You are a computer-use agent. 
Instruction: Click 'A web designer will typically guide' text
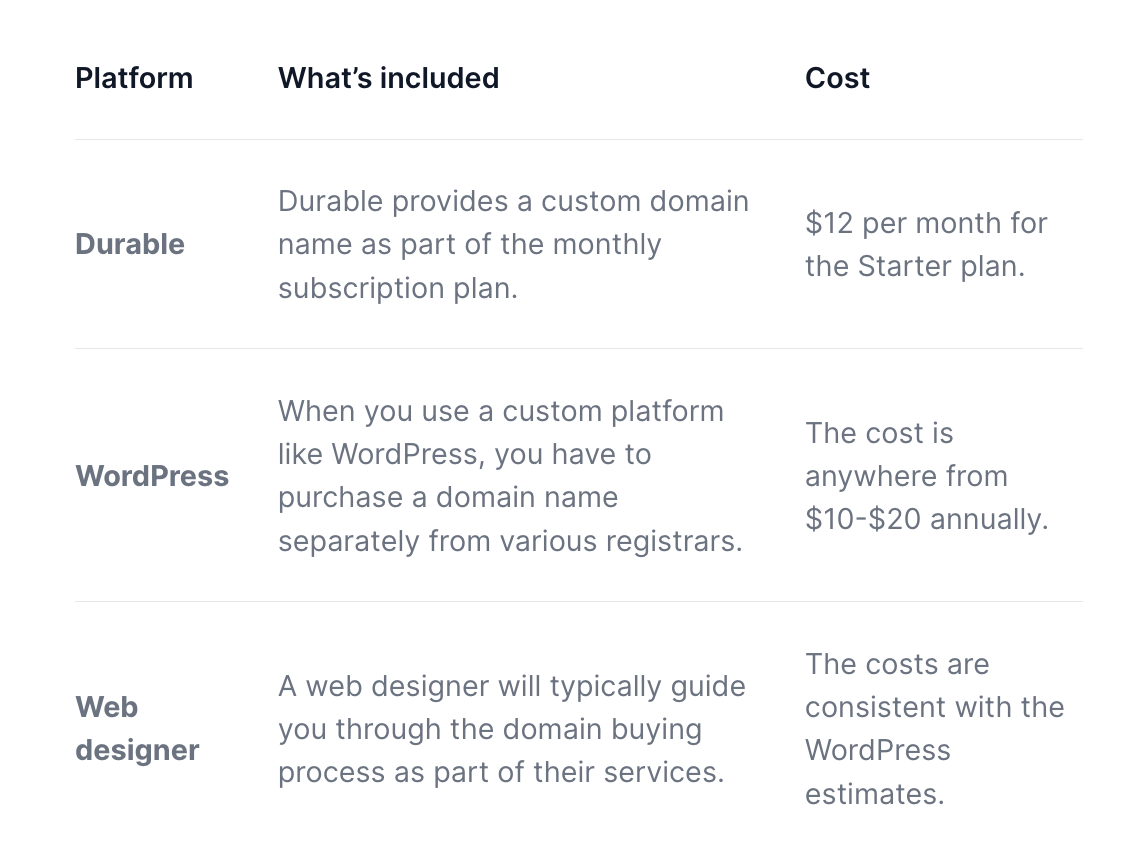click(511, 686)
